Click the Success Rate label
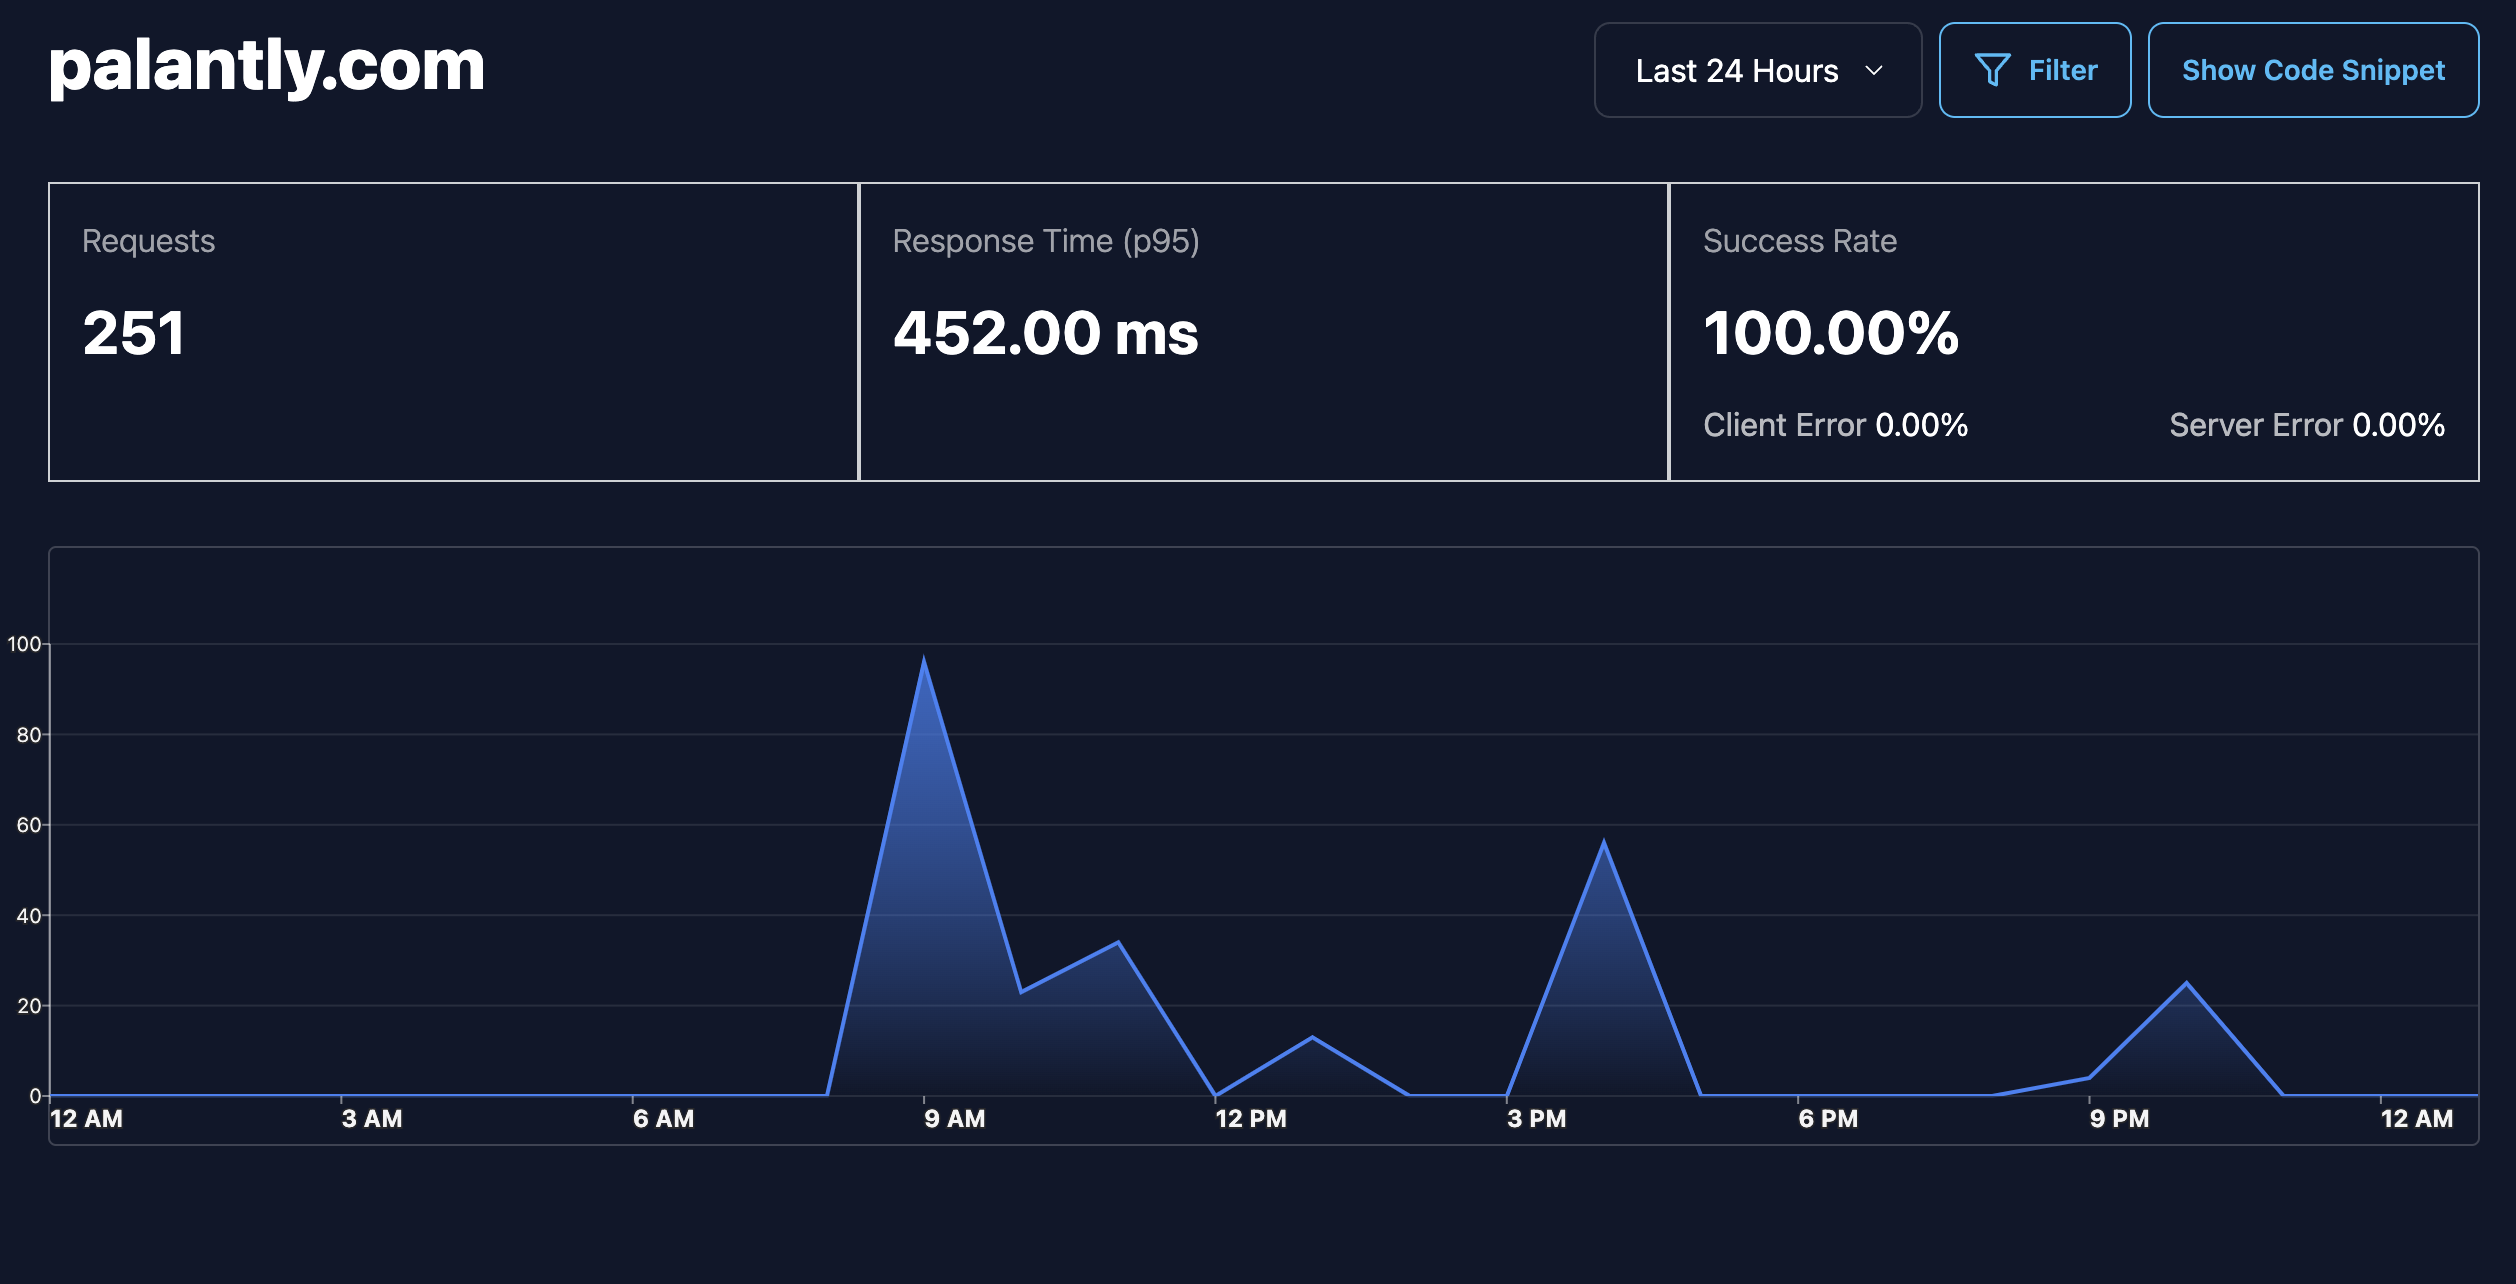The width and height of the screenshot is (2516, 1284). click(x=1800, y=241)
